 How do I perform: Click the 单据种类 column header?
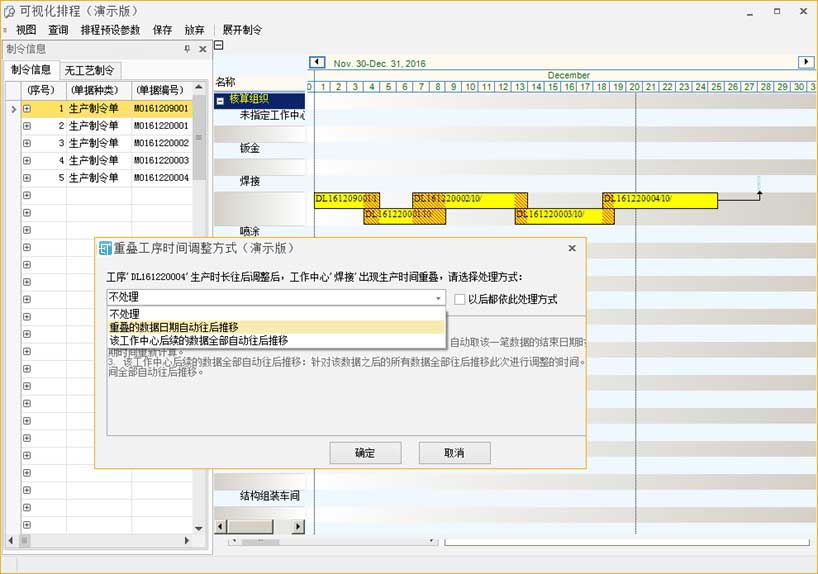[99, 90]
